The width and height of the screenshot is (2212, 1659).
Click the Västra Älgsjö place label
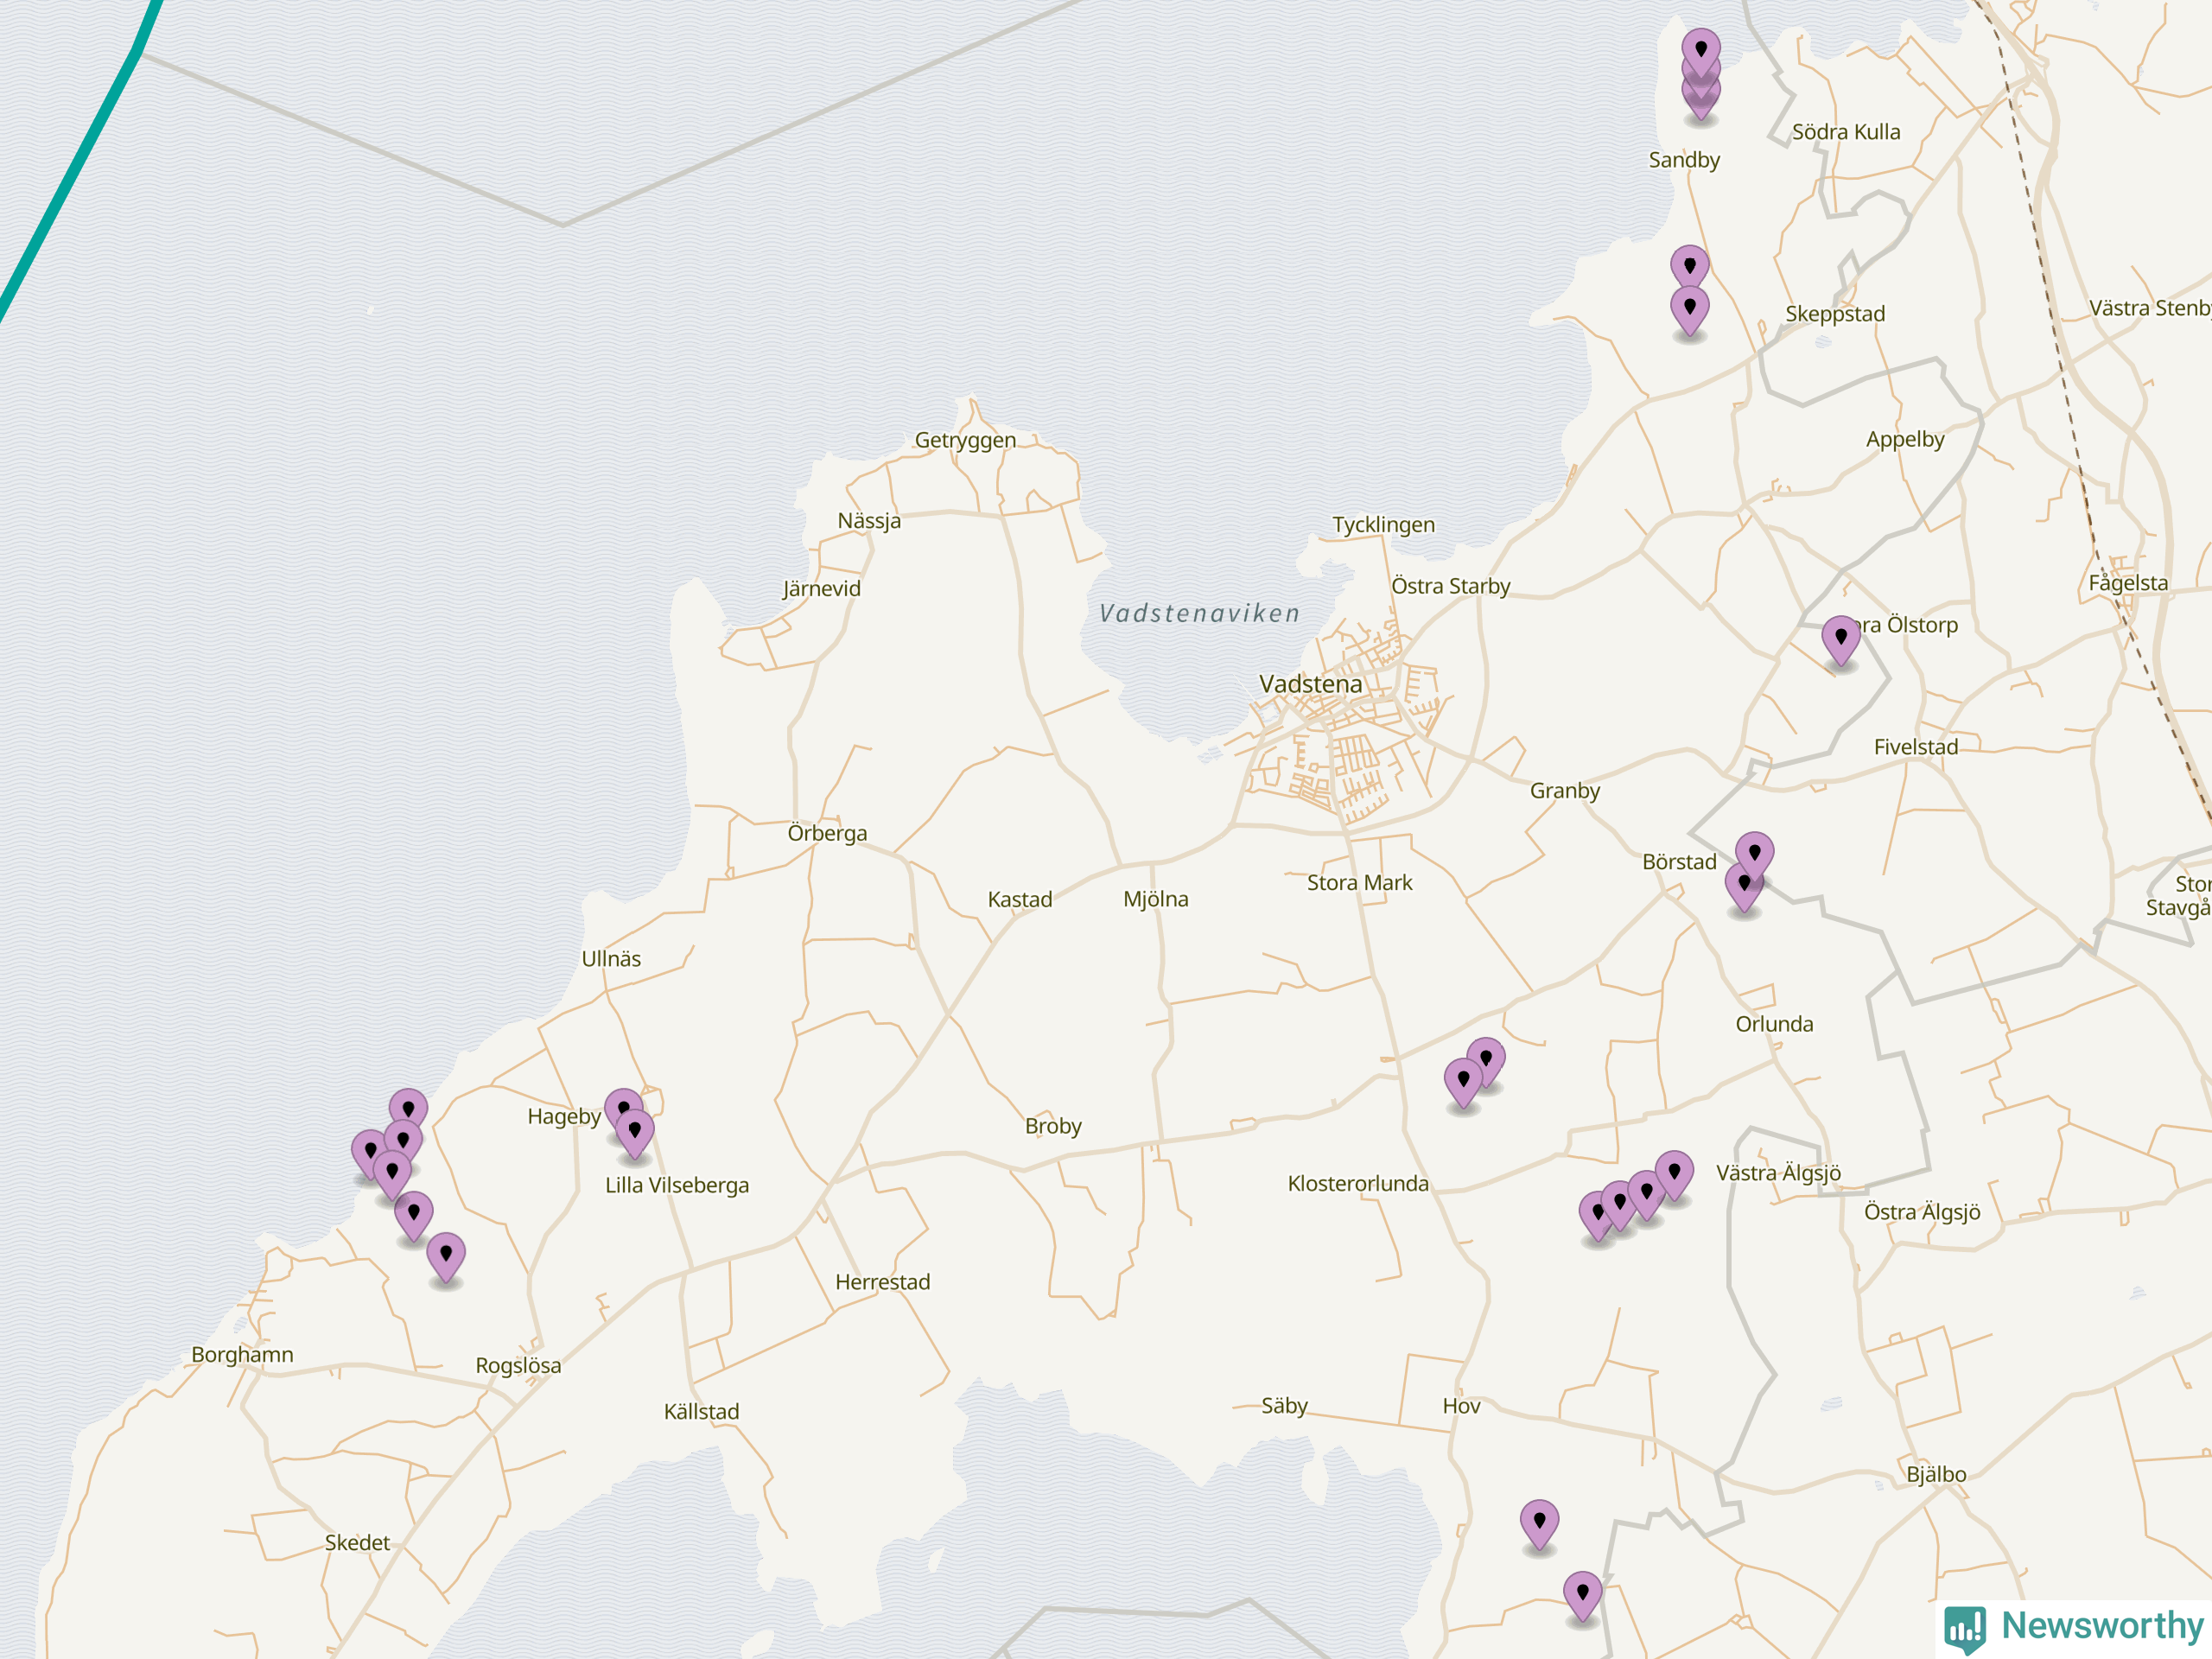1778,1173
